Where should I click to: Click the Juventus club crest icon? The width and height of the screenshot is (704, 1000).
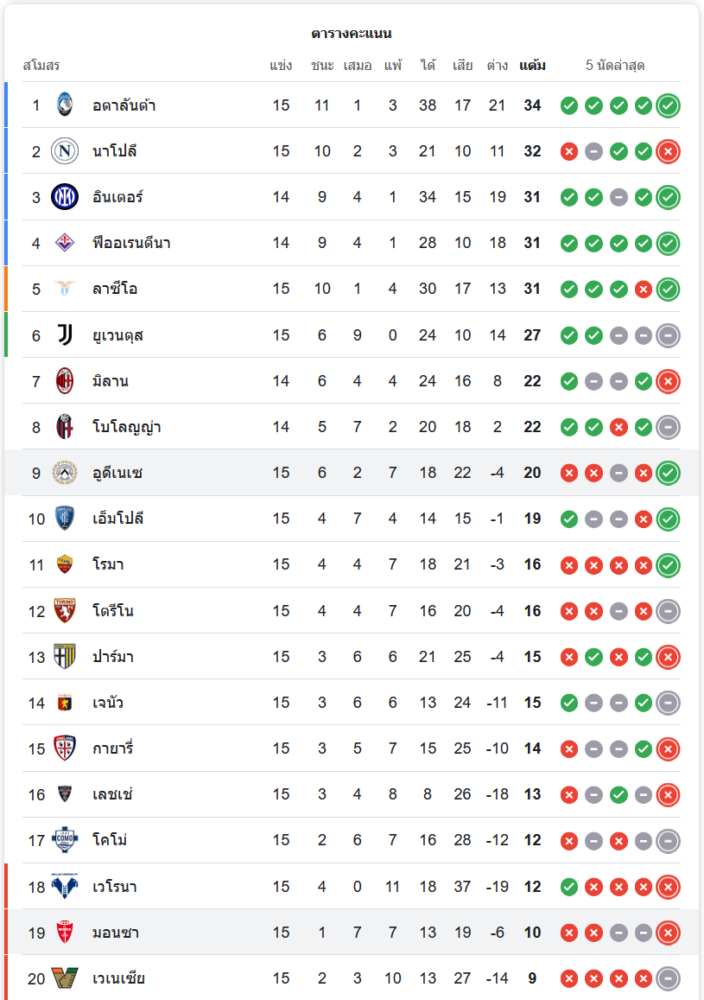tap(65, 335)
